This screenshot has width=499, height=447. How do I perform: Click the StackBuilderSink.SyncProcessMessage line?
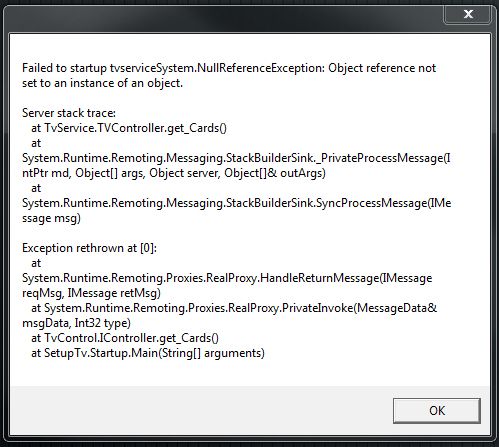(x=237, y=203)
